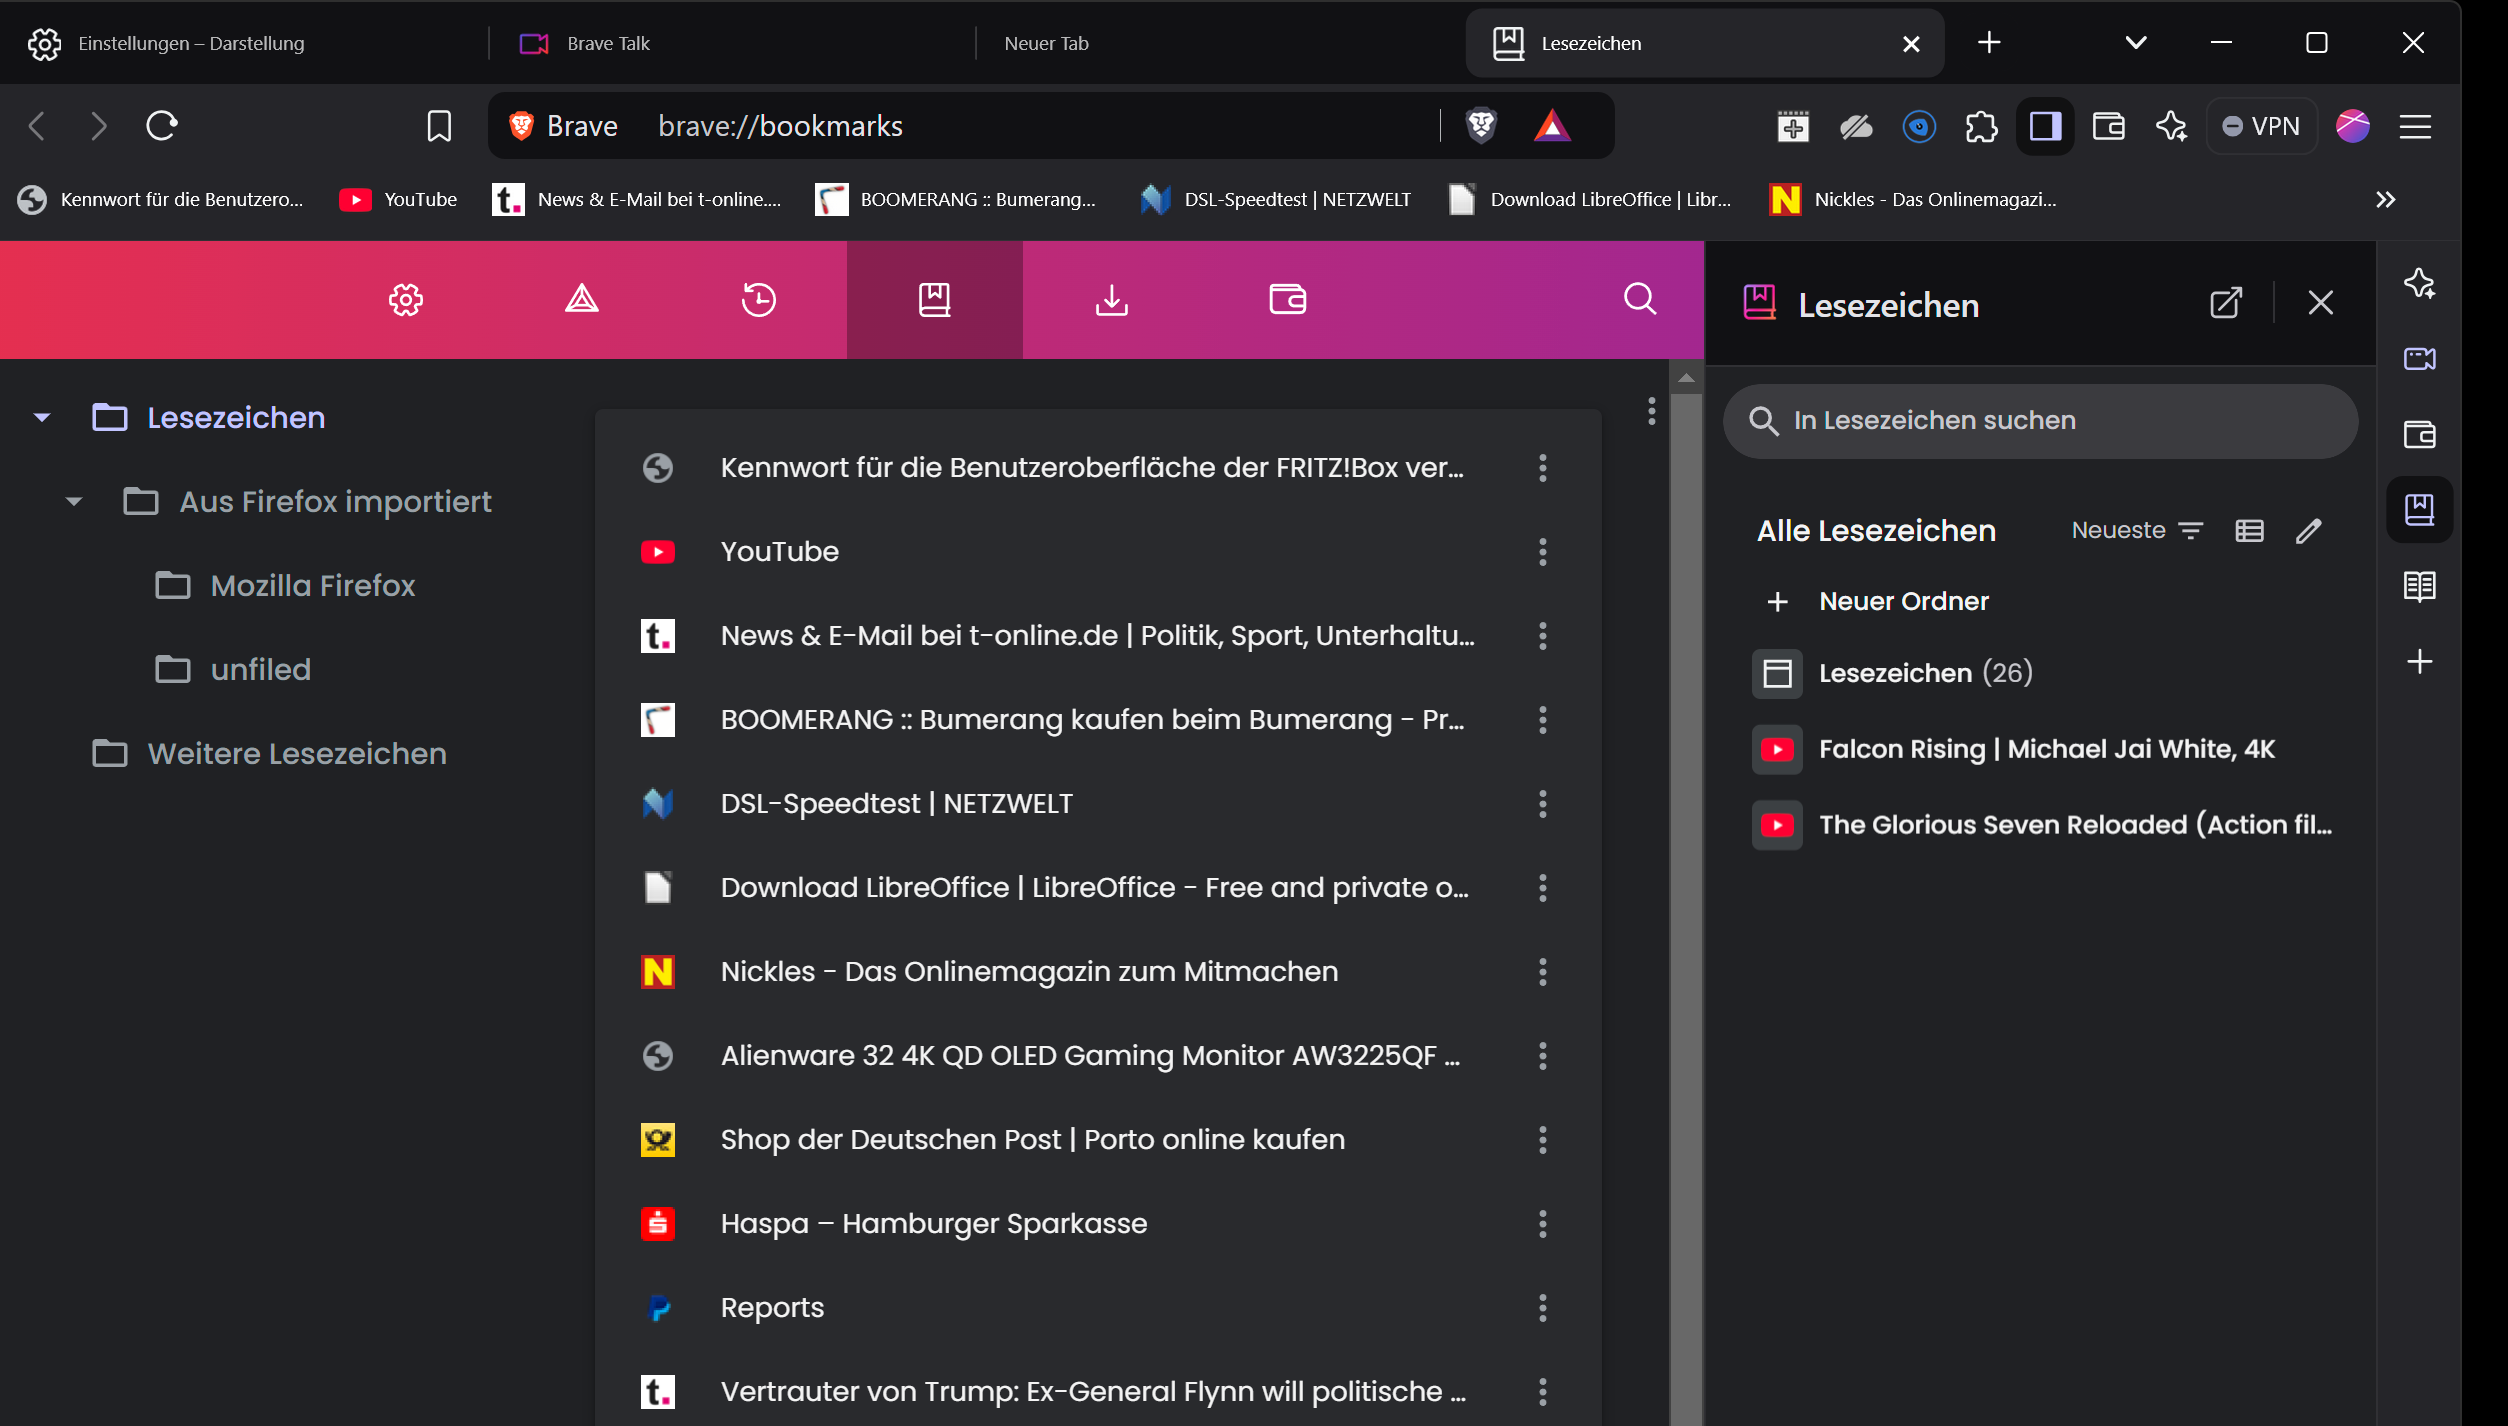This screenshot has width=2508, height=1426.
Task: Open Brave Wallet from the toolbar
Action: [x=2108, y=127]
